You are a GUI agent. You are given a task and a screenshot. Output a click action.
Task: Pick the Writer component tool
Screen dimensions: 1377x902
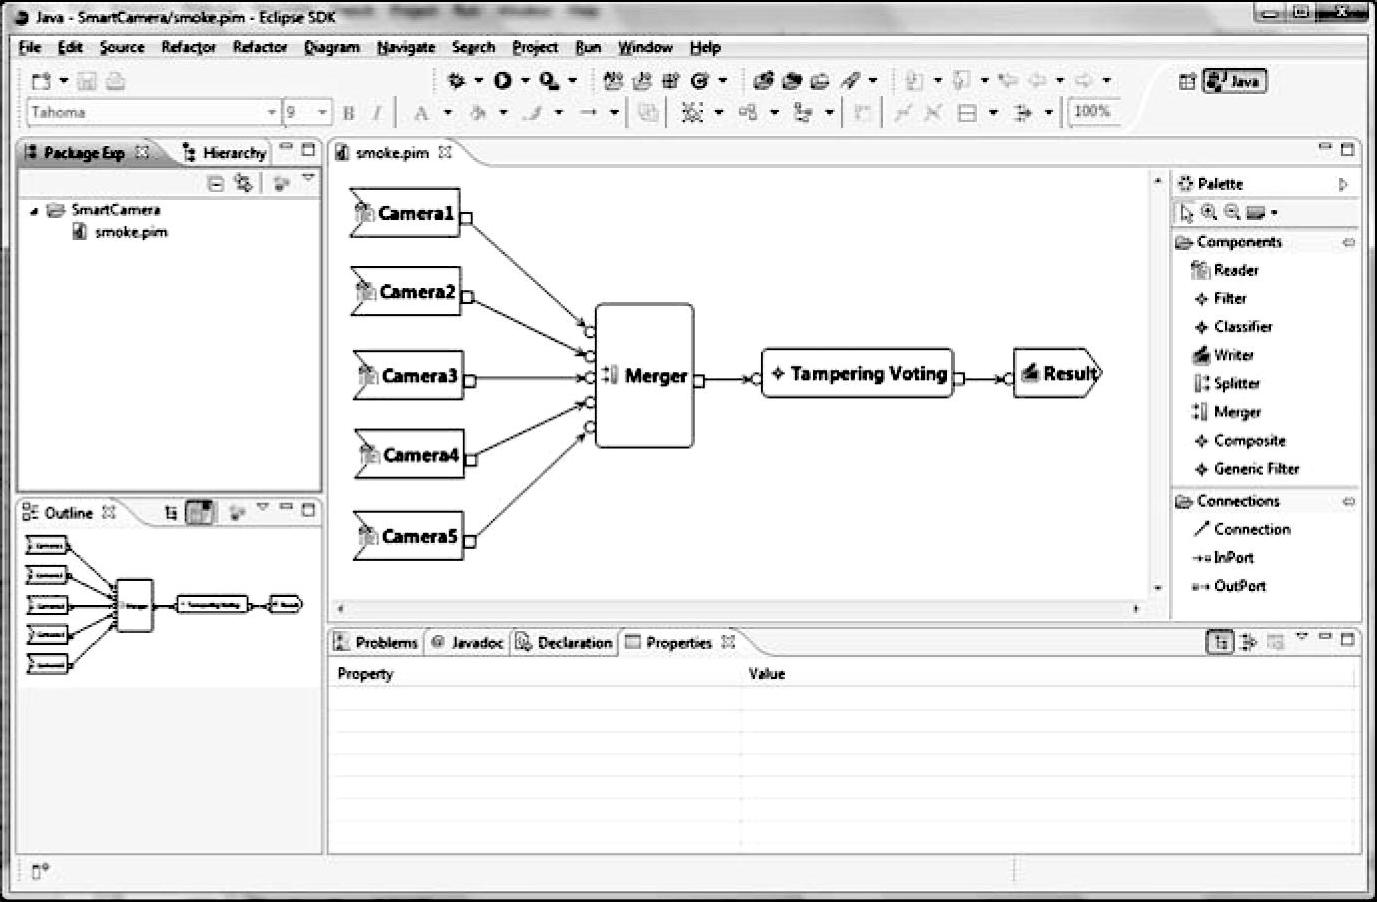click(x=1223, y=355)
